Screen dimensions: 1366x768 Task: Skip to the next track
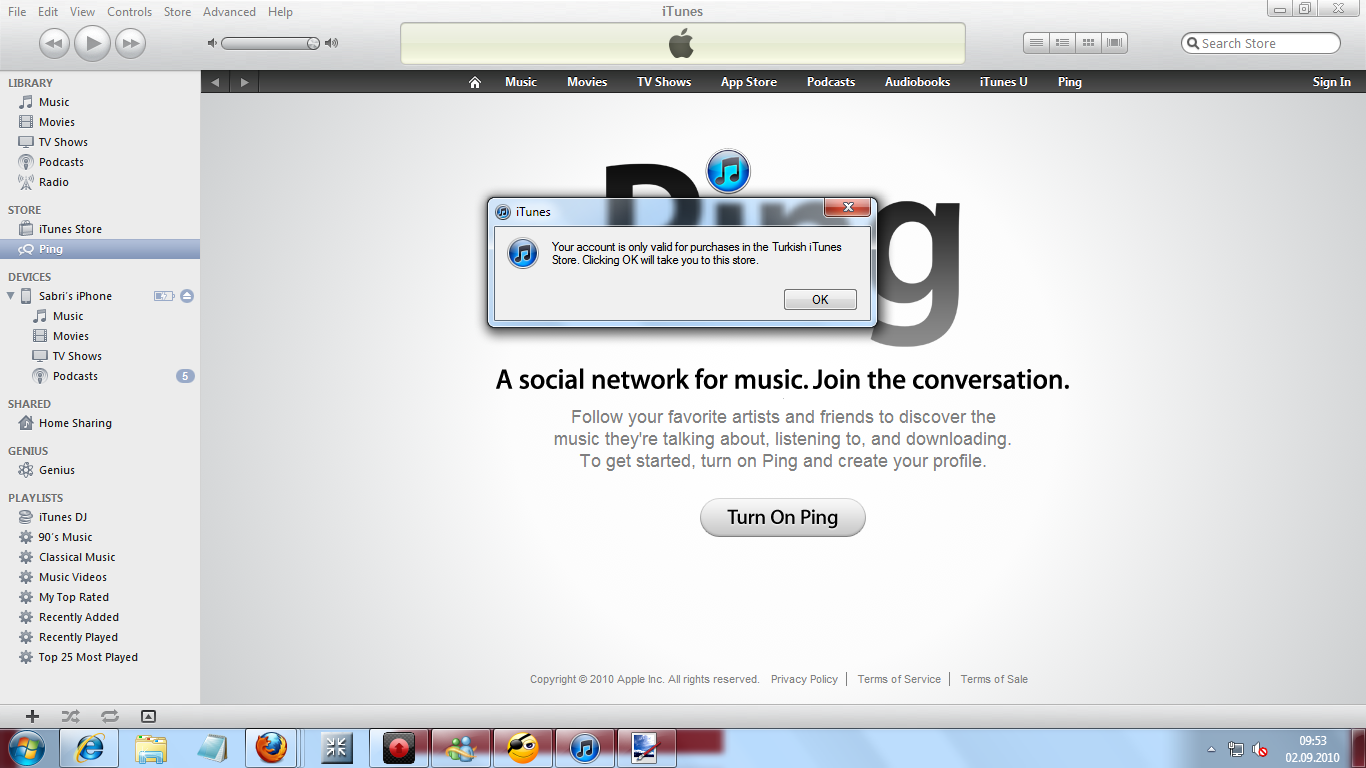(x=130, y=43)
